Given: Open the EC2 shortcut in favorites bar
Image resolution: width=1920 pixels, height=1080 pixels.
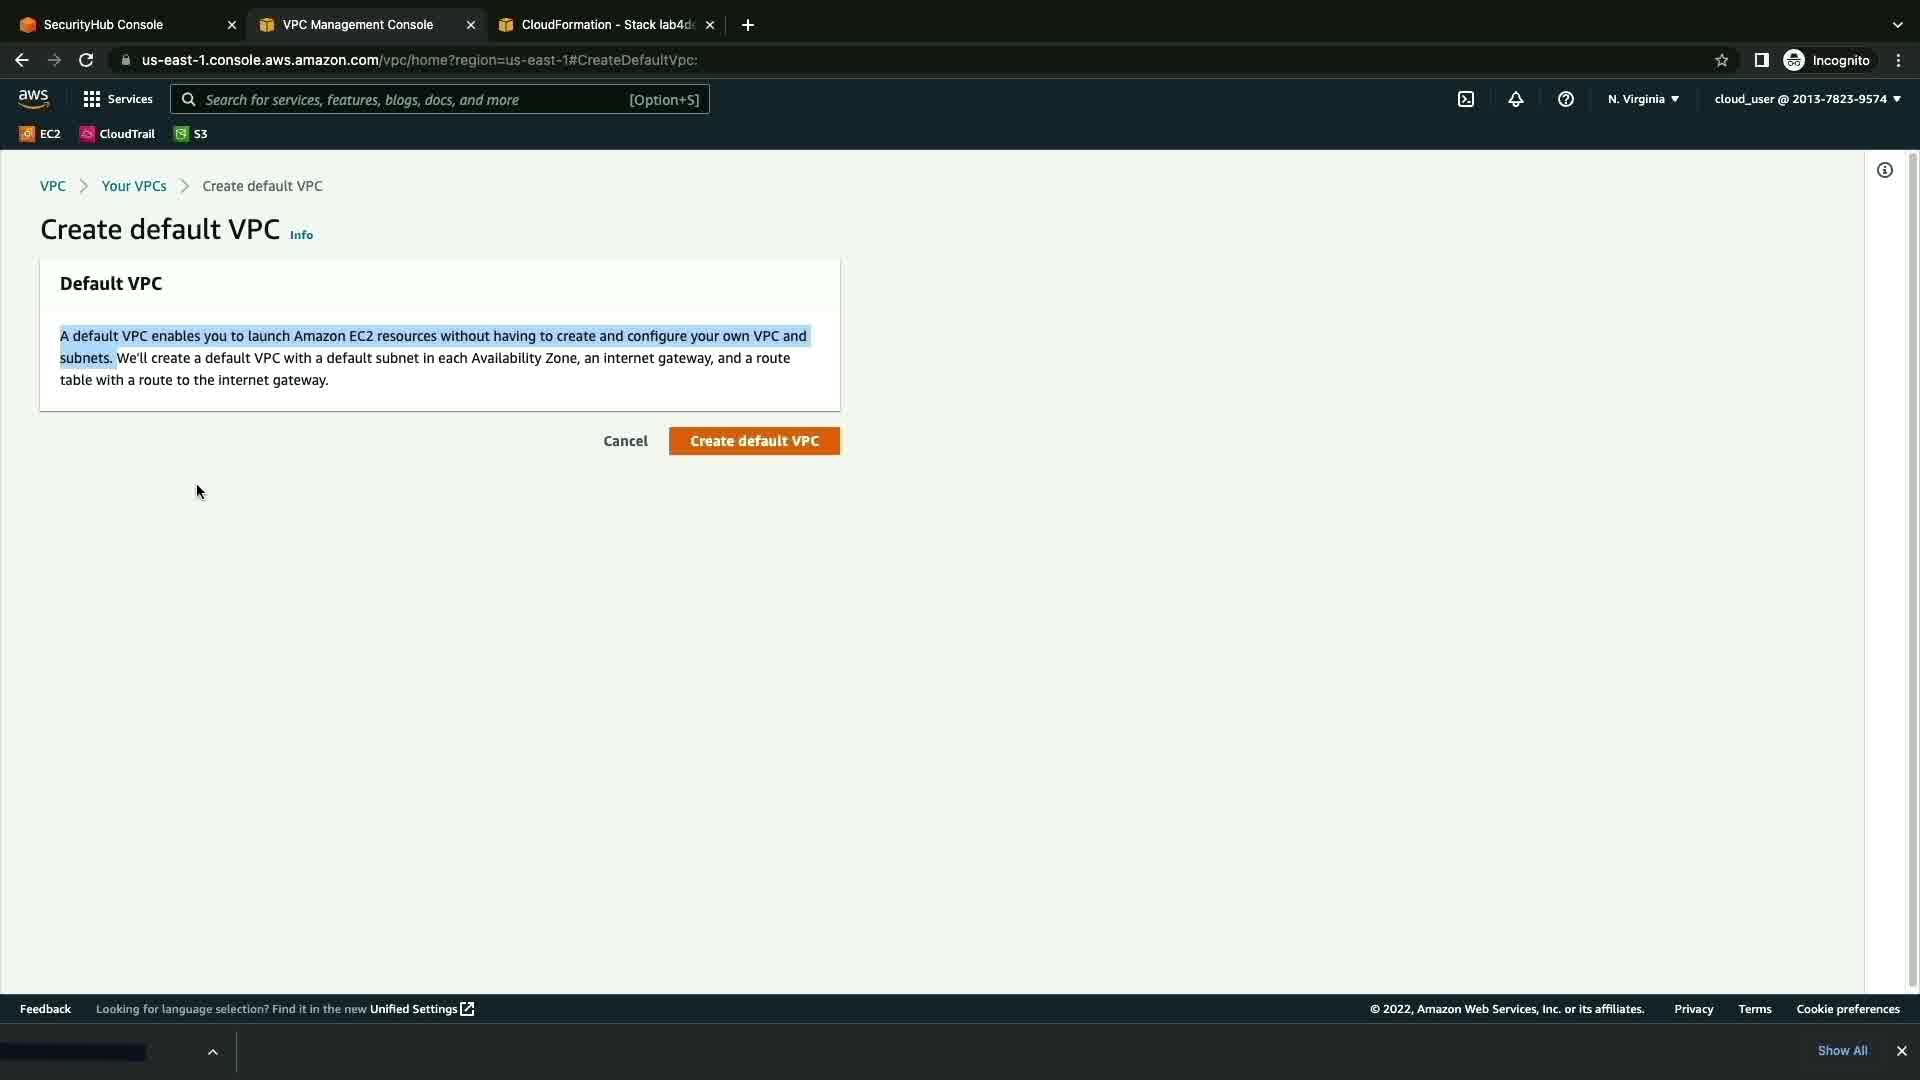Looking at the screenshot, I should tap(40, 134).
